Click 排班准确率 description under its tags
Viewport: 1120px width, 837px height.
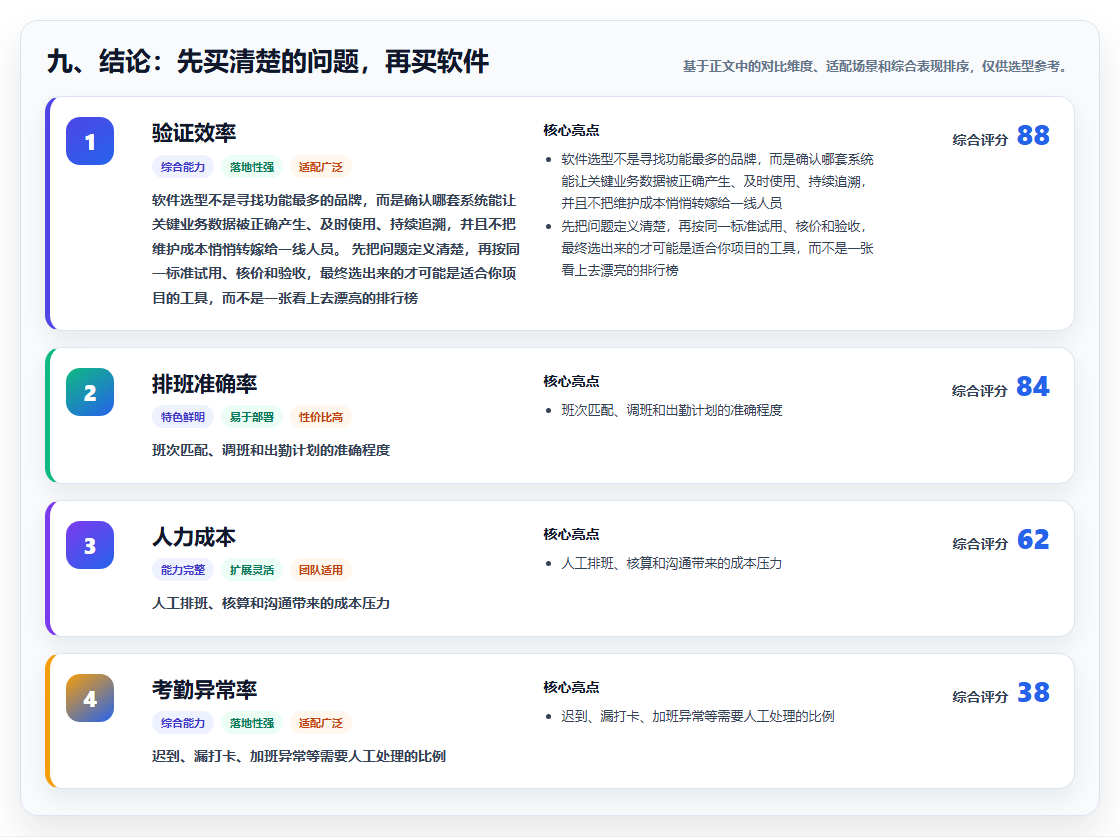click(x=271, y=451)
